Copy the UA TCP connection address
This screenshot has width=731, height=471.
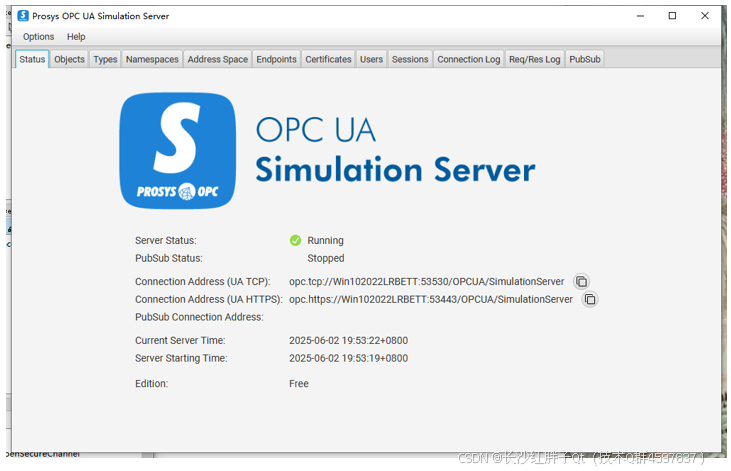[581, 282]
